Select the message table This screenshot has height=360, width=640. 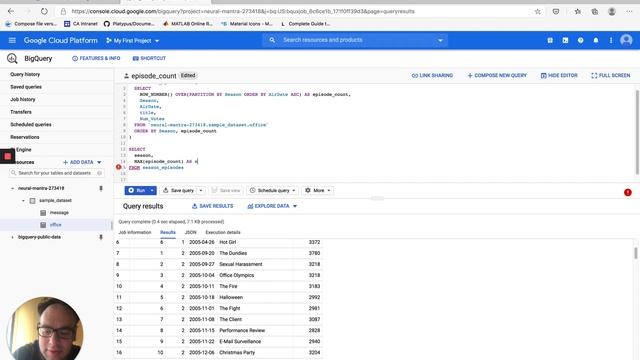(59, 213)
